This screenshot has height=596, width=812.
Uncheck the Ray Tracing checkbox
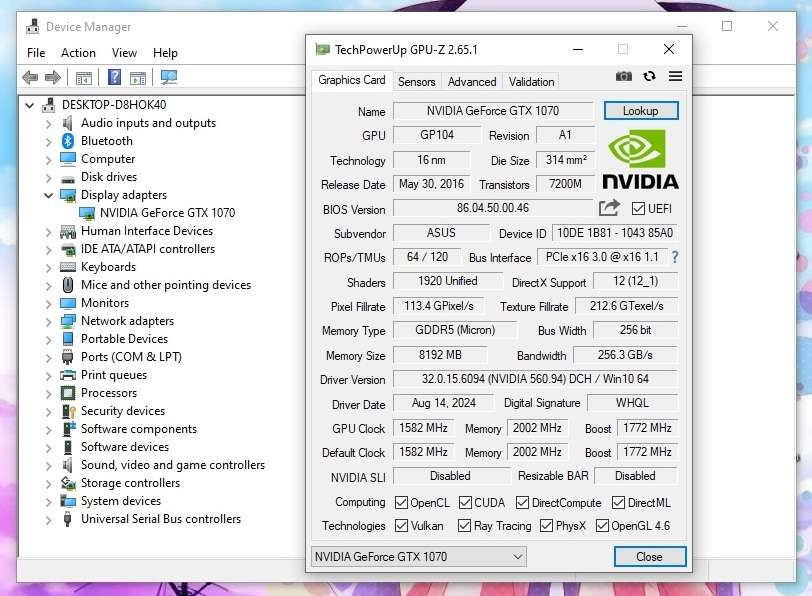463,525
